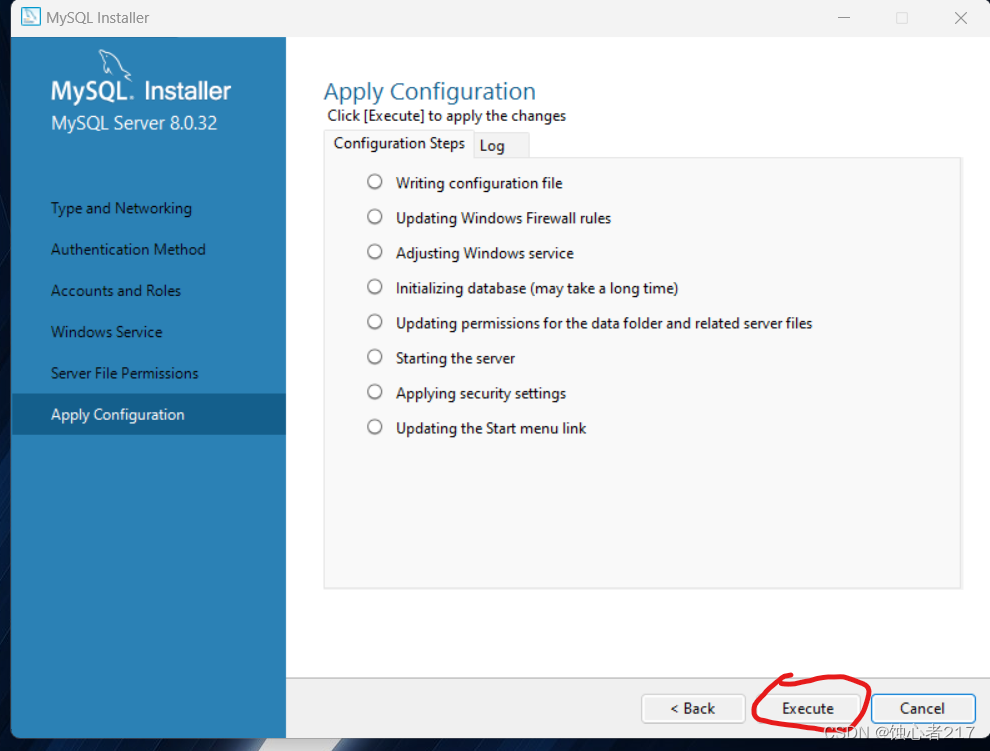Minimize the MySQL Installer window

tap(844, 18)
